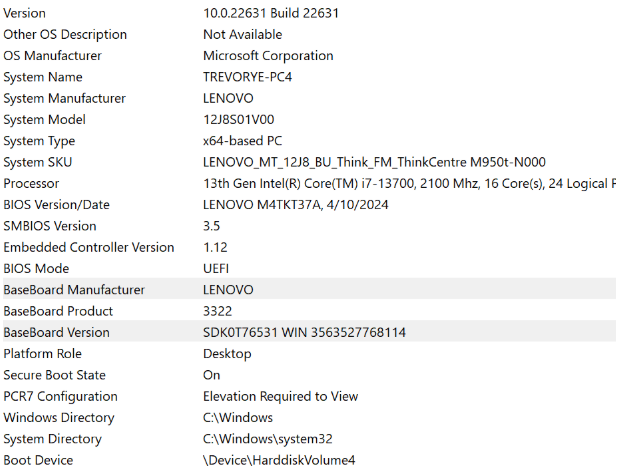Click the Secure Boot State label
Screen dimensions: 618x469
[54, 375]
